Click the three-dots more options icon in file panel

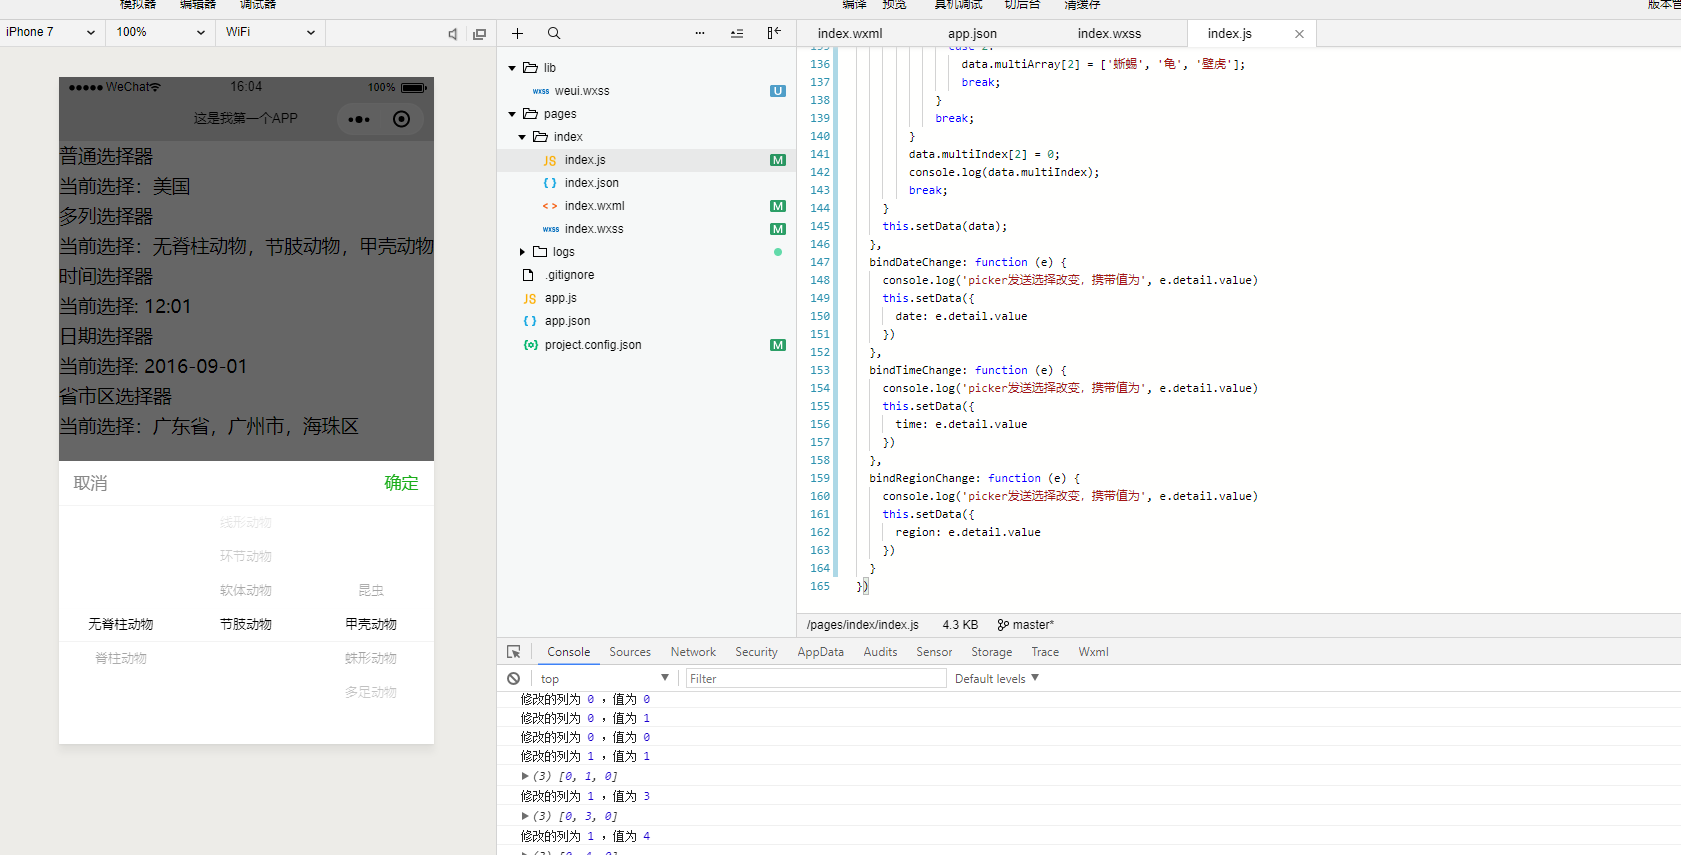pos(700,33)
